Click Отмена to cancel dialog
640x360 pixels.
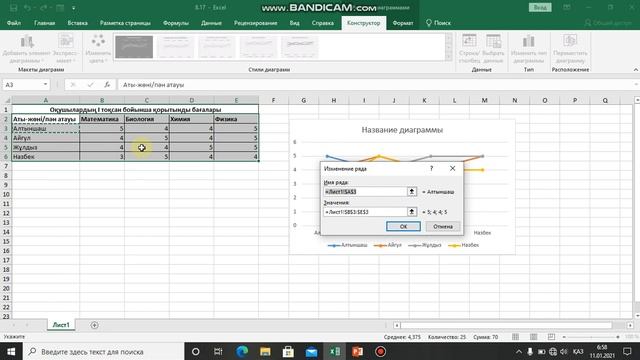(443, 226)
